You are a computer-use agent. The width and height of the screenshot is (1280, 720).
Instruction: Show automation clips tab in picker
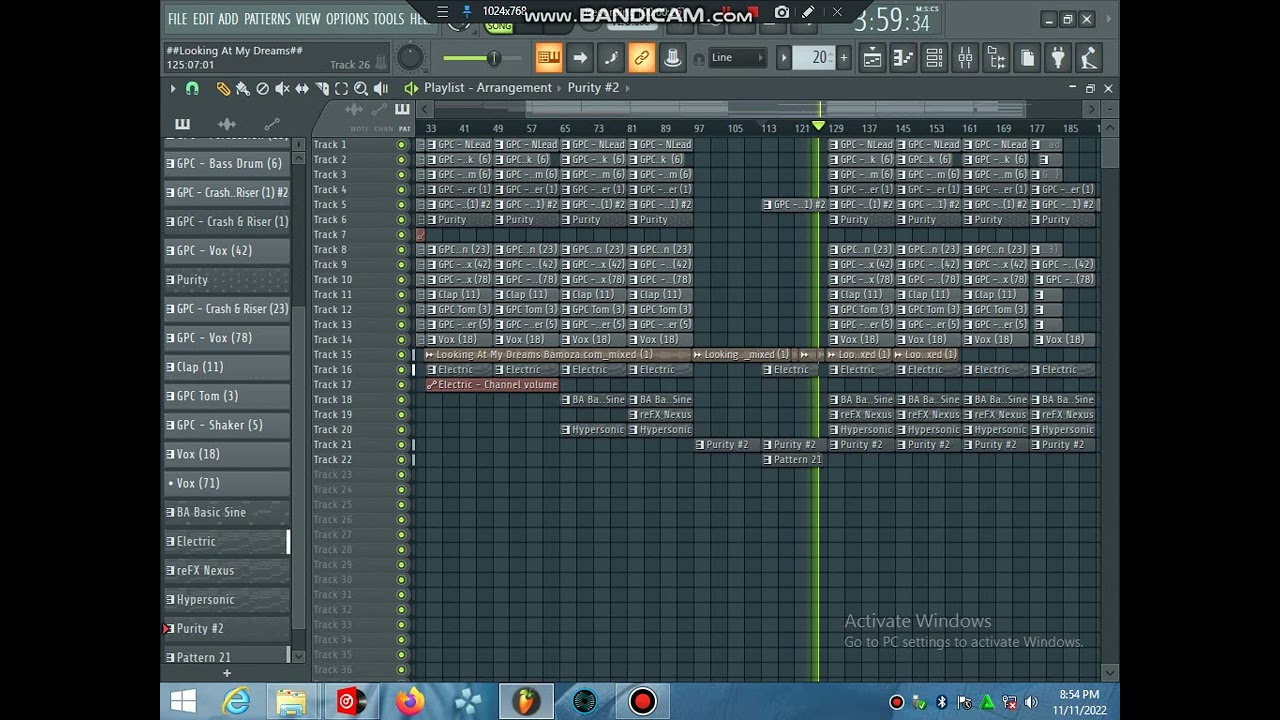272,124
